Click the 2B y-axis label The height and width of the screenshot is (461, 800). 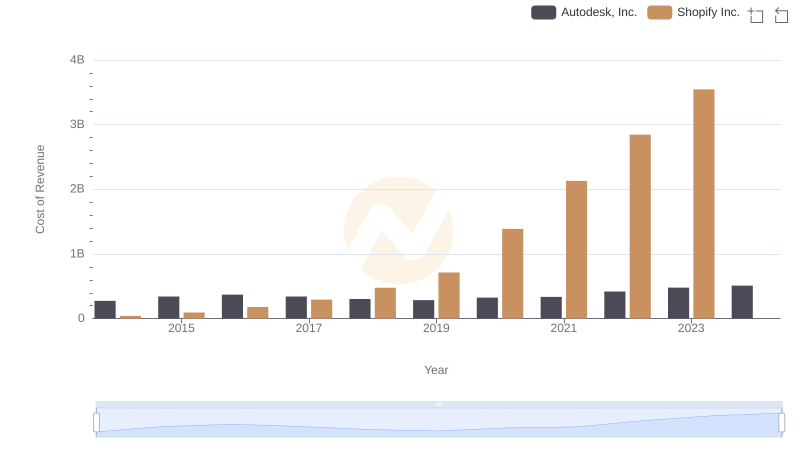(77, 189)
